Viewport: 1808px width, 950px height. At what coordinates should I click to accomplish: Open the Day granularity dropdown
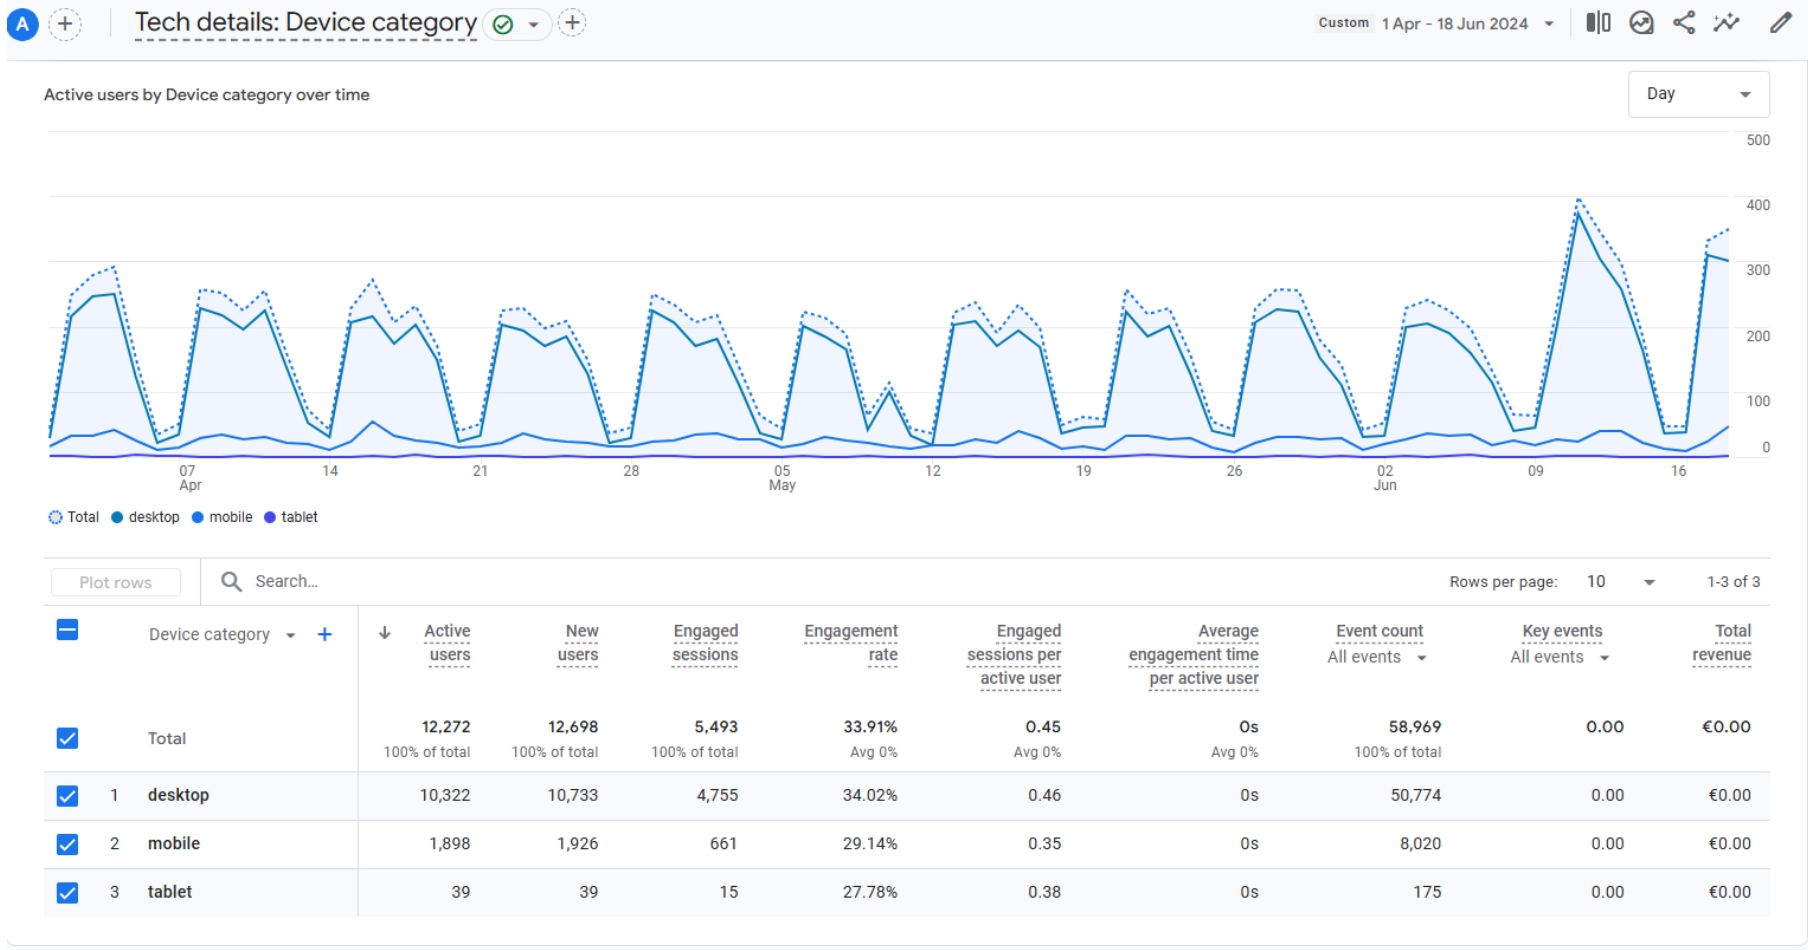(1698, 94)
